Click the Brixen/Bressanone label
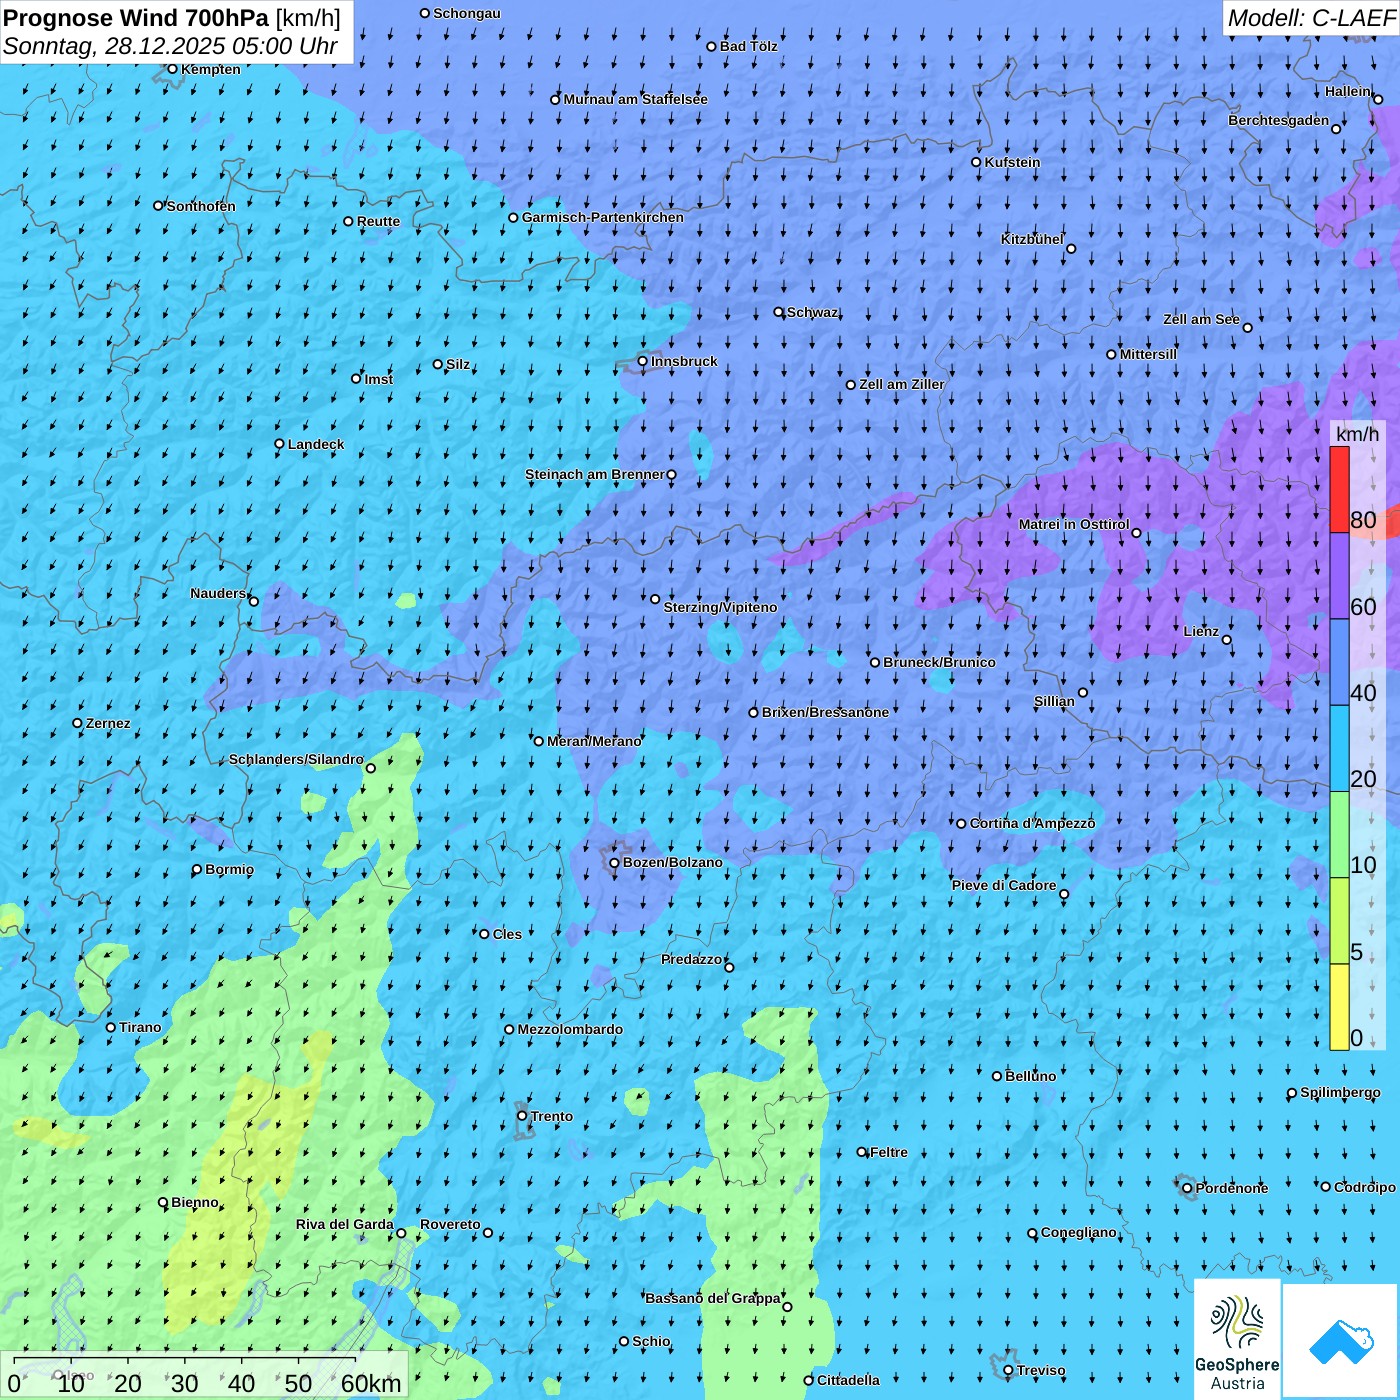The image size is (1400, 1400). (x=825, y=712)
